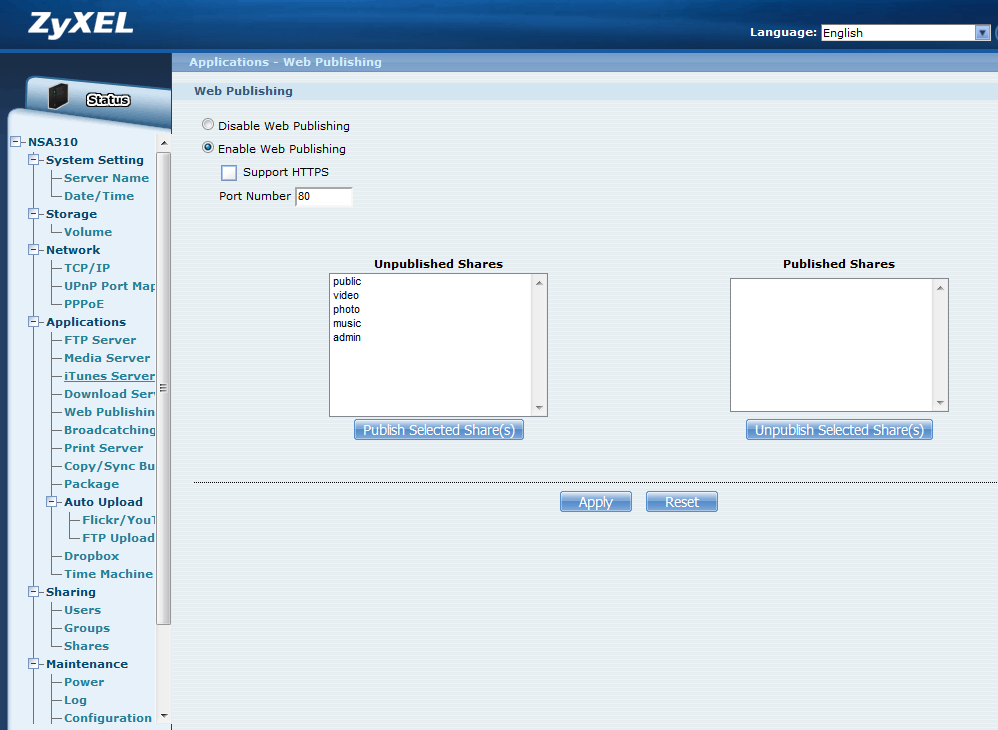Click Publish Selected Share(s) button
This screenshot has height=730, width=998.
(x=439, y=430)
